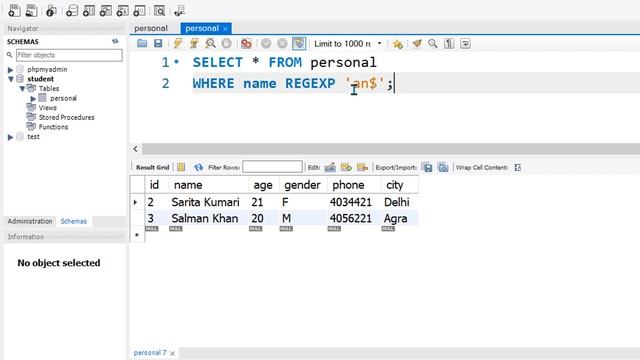Select the 4056221 phone cell
This screenshot has height=360, width=640.
(354, 218)
